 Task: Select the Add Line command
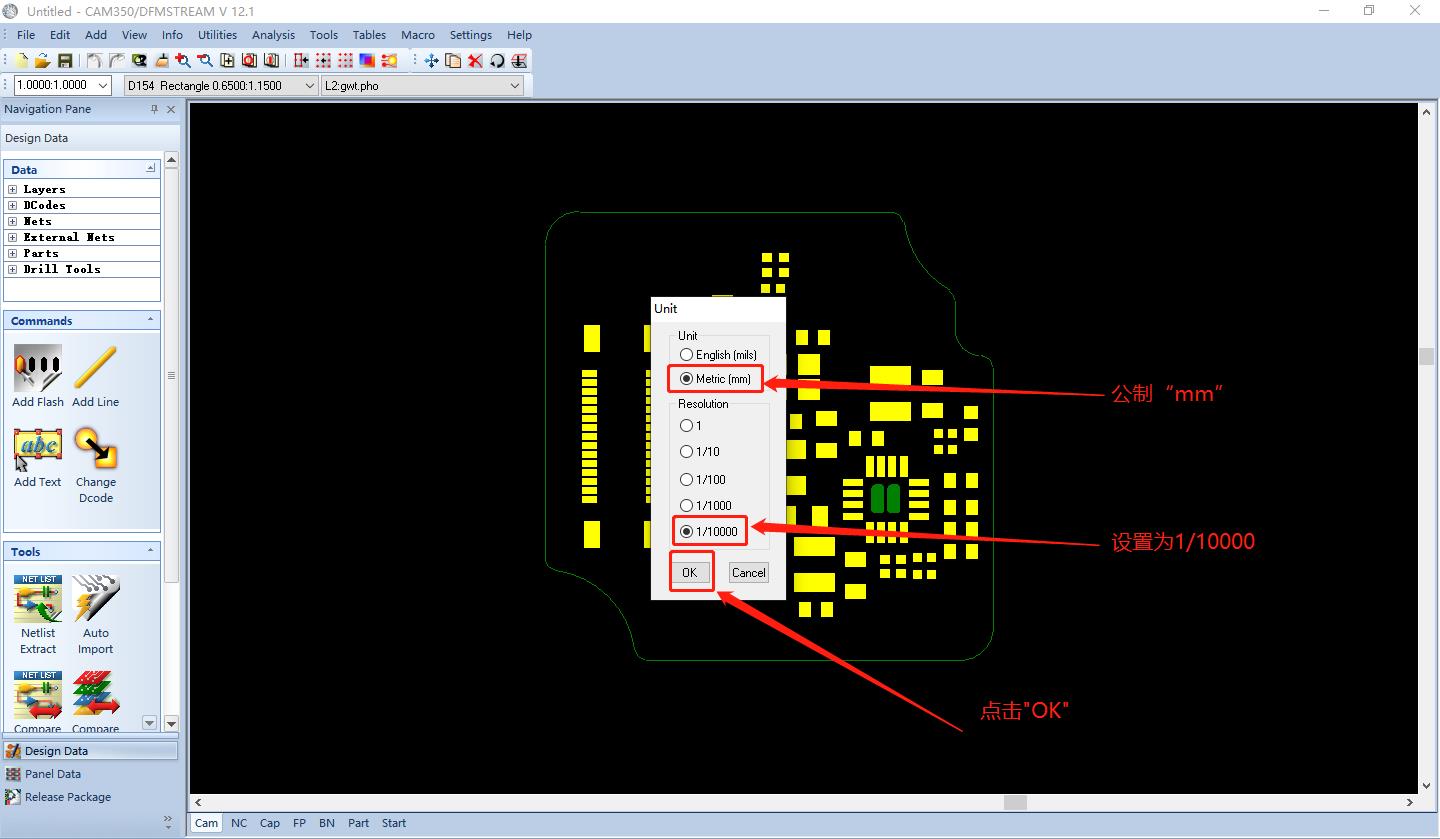95,369
